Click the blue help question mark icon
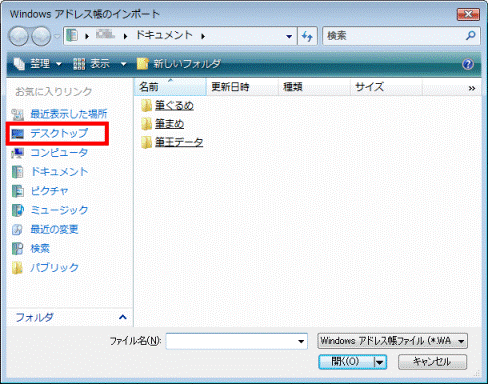 [x=468, y=64]
